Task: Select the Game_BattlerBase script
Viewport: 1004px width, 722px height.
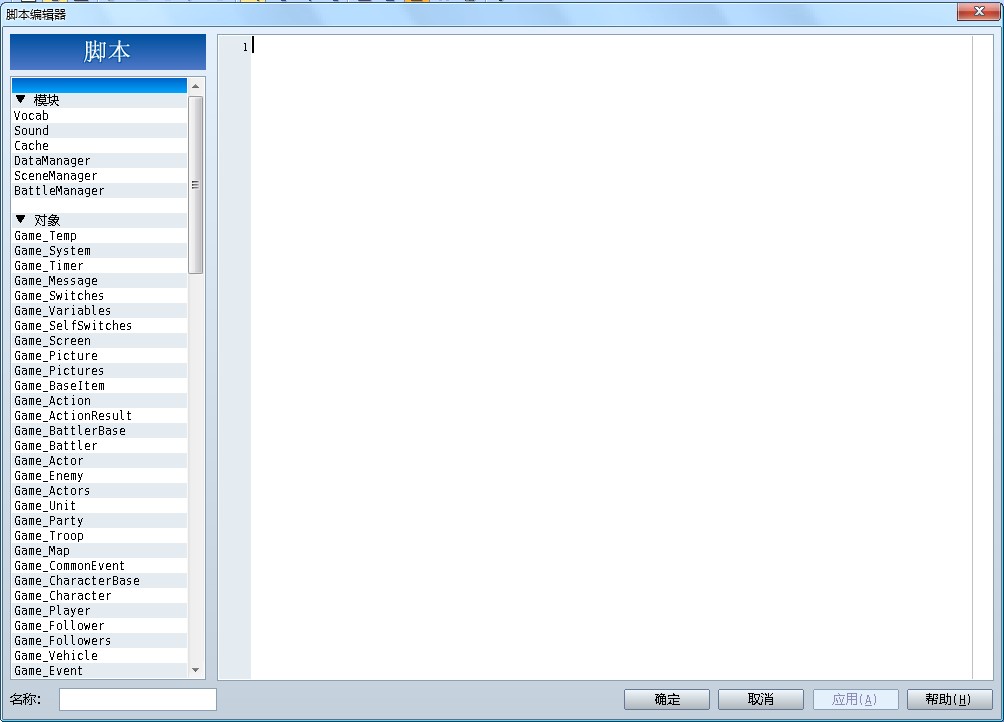Action: tap(100, 431)
